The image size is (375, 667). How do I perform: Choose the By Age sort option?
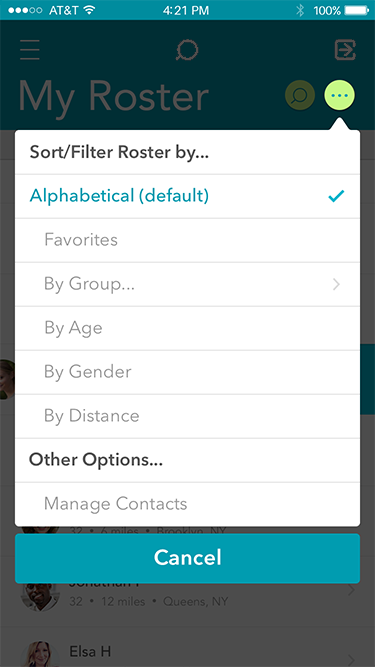[x=188, y=328]
